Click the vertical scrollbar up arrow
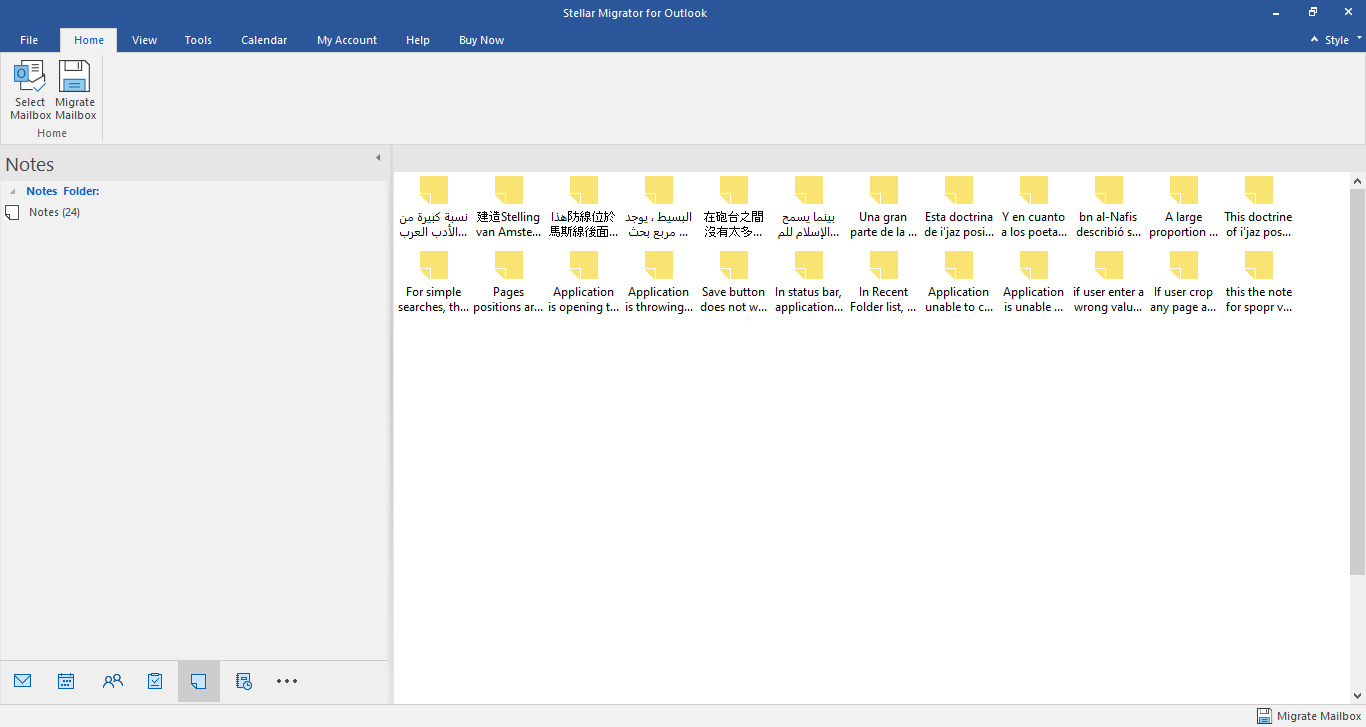The width and height of the screenshot is (1366, 727). 1357,182
